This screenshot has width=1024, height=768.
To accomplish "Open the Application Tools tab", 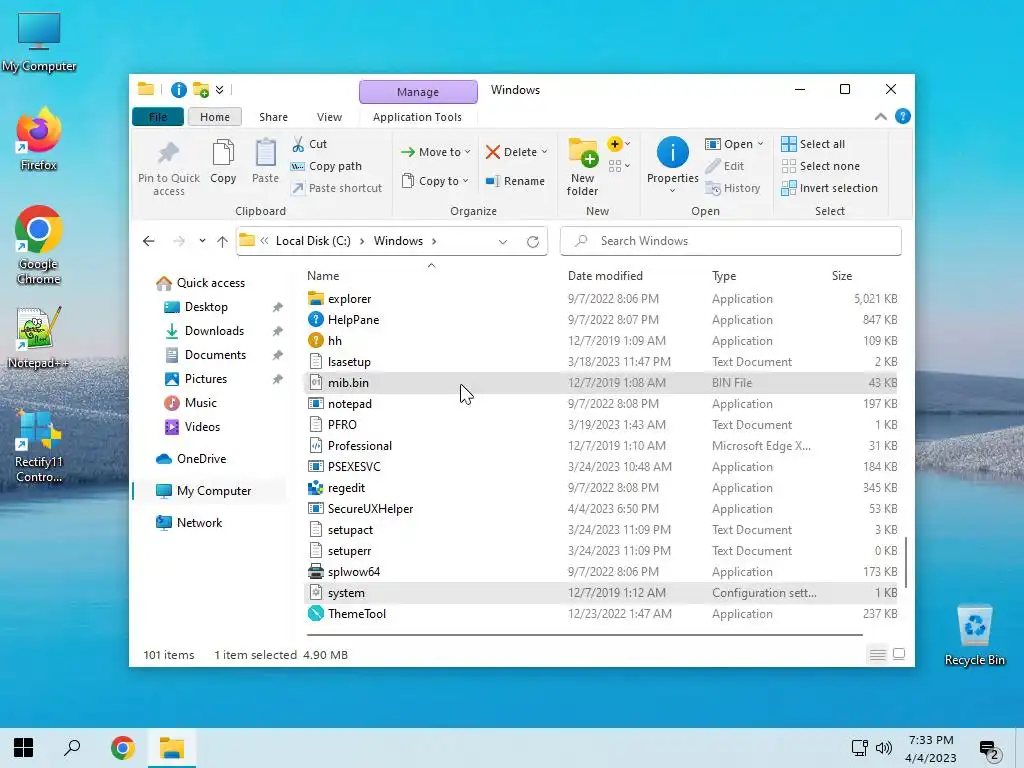I will (x=417, y=117).
